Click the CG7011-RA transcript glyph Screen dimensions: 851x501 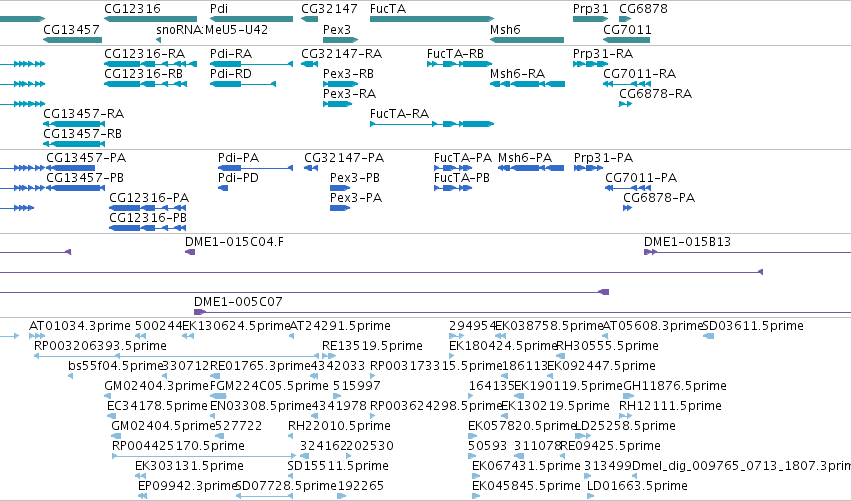click(627, 84)
